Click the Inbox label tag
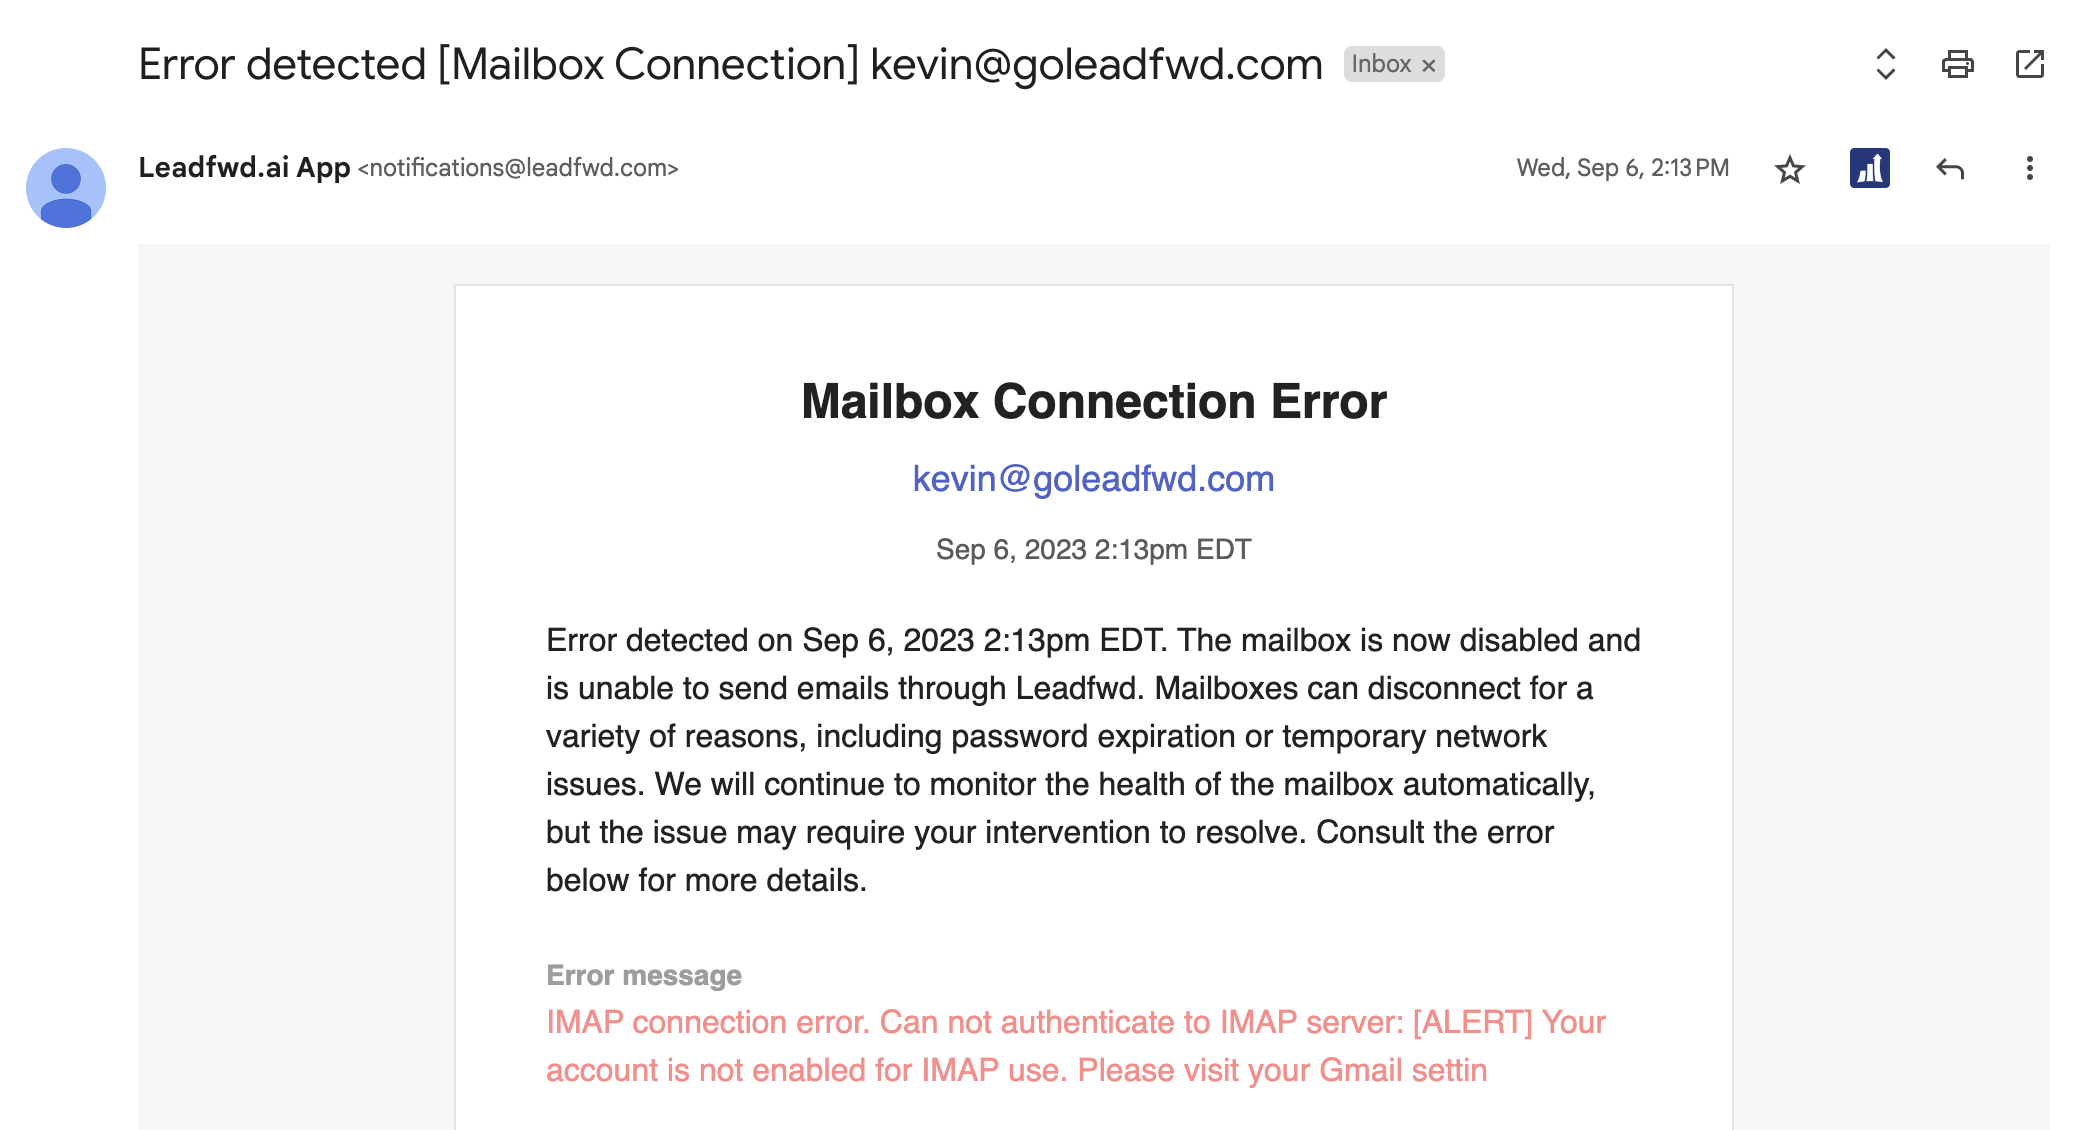The width and height of the screenshot is (2076, 1130). pos(1381,65)
